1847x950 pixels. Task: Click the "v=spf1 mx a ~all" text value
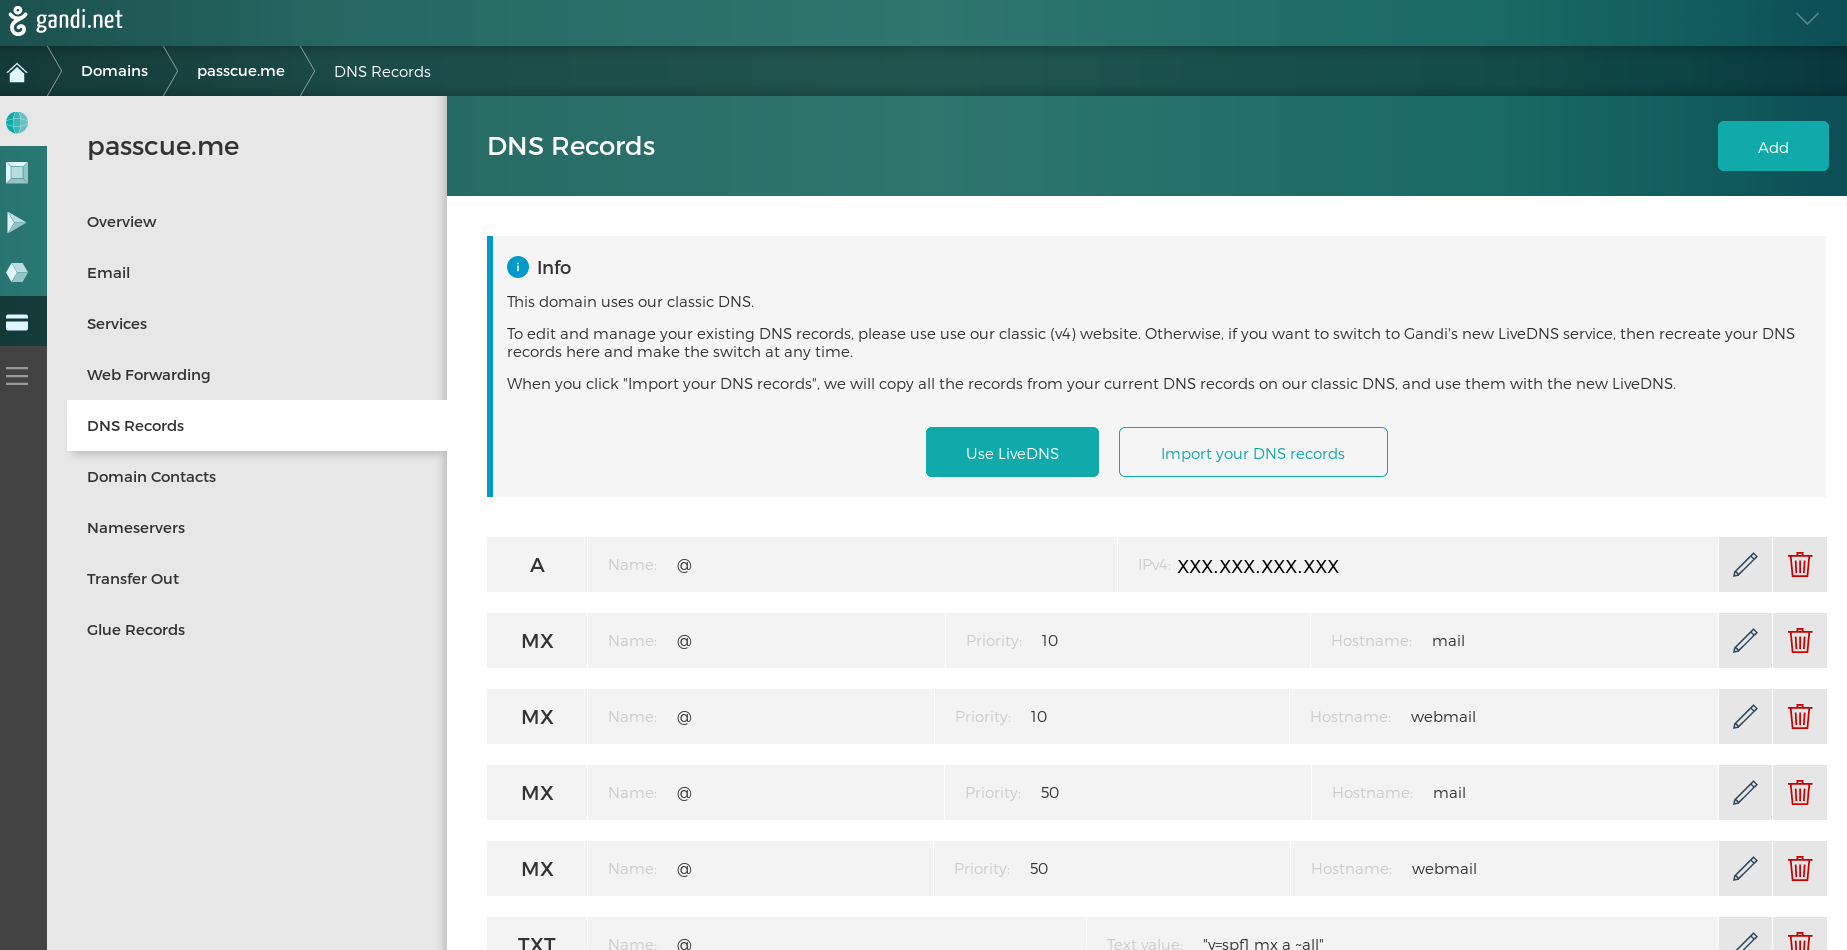(x=1263, y=943)
